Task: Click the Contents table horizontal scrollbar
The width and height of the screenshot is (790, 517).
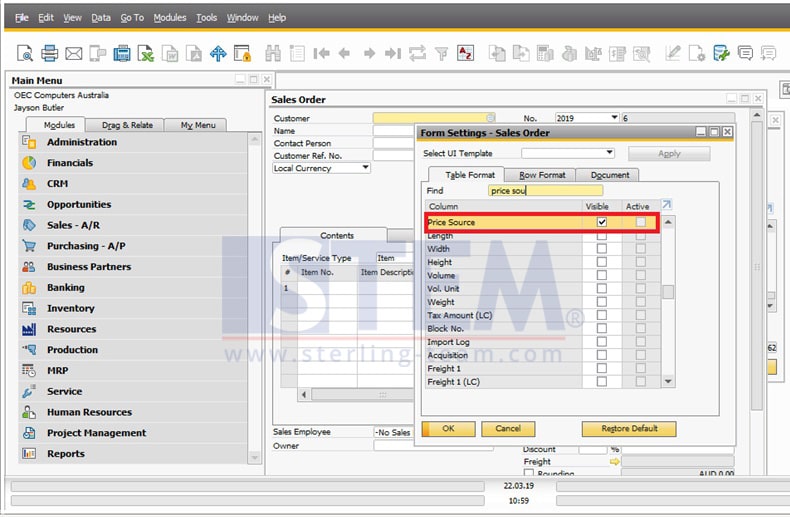Action: (x=363, y=394)
